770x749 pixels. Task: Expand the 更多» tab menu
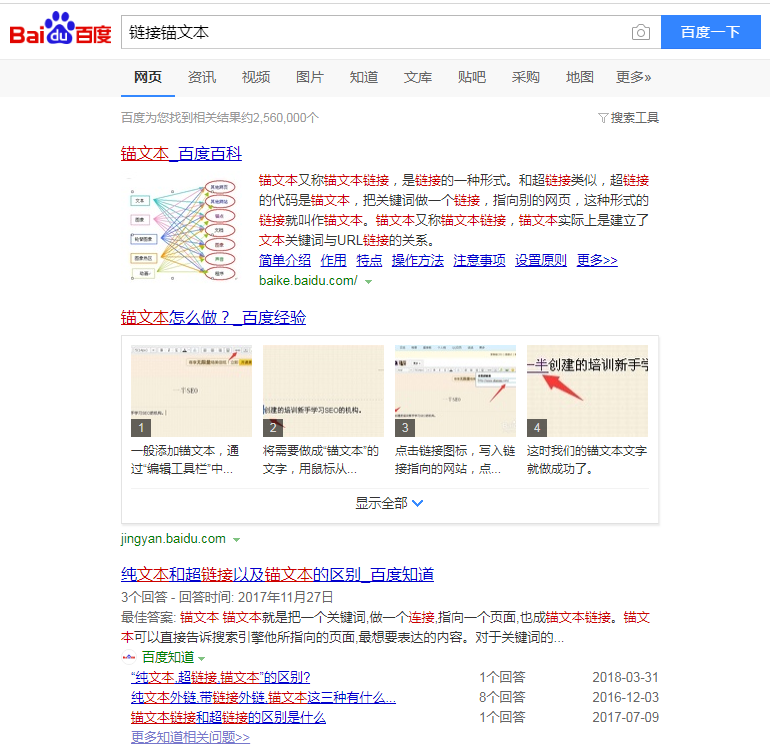point(633,77)
